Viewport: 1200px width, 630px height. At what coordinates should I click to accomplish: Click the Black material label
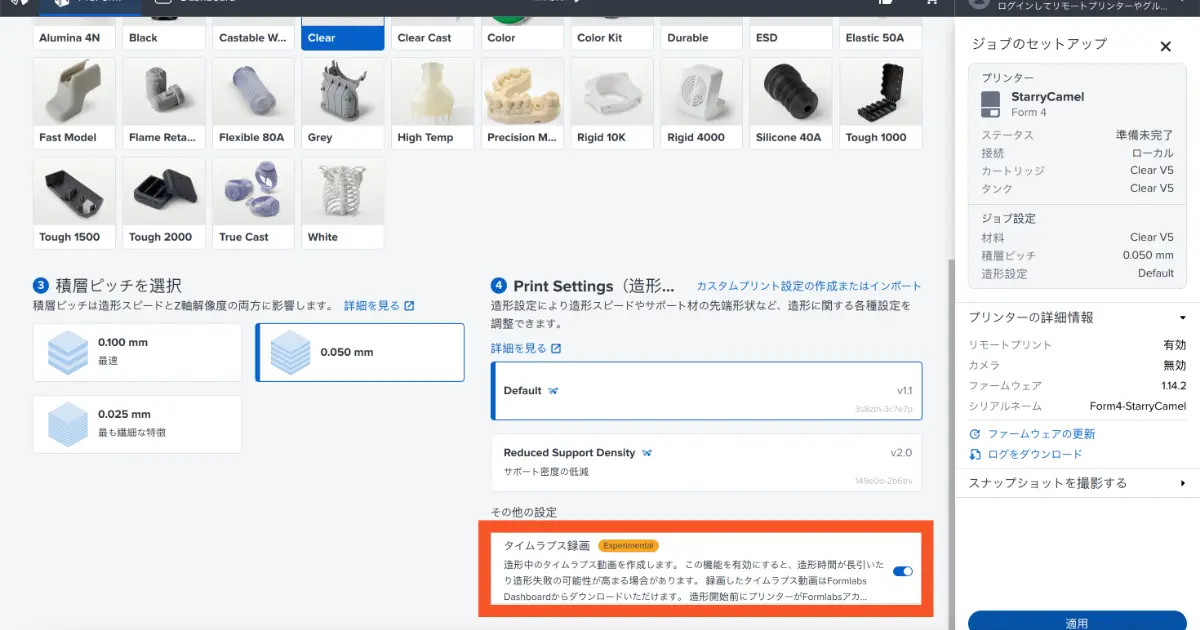tap(143, 38)
